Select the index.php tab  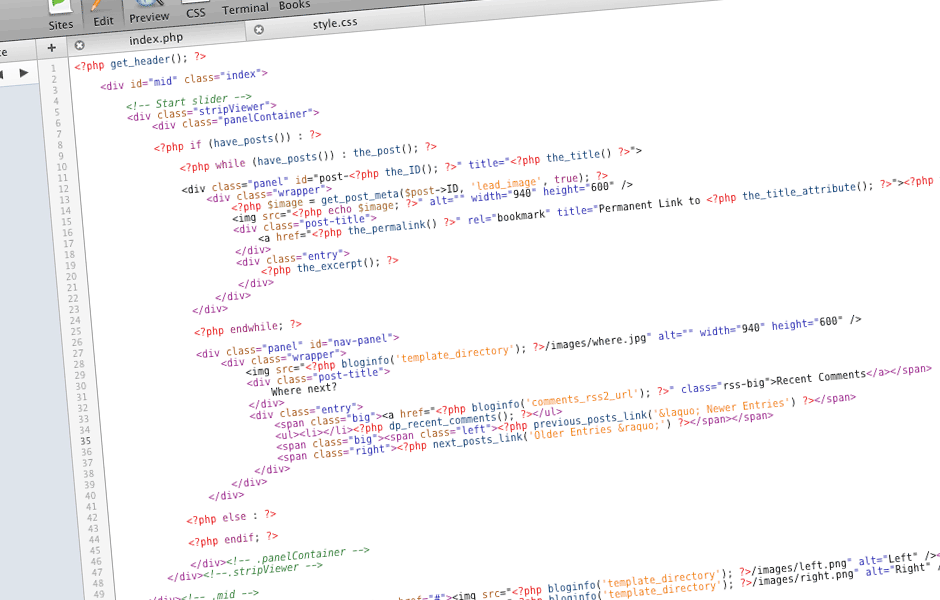[157, 39]
